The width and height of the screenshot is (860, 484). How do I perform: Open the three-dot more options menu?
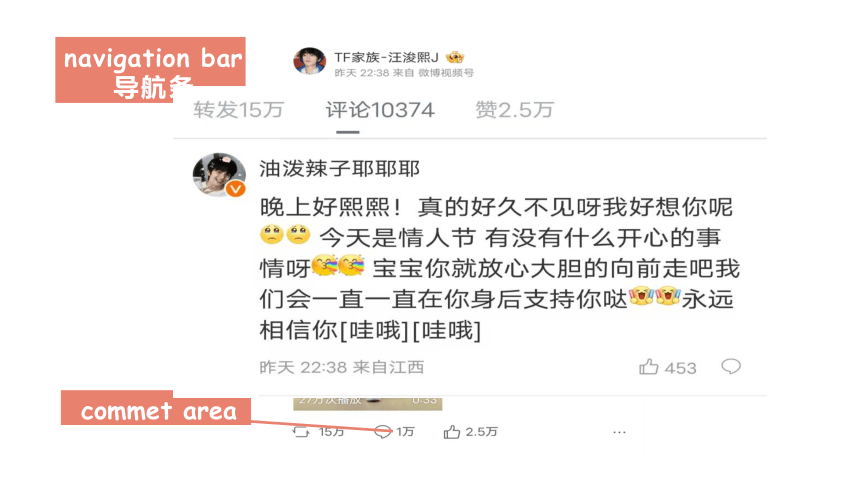(619, 432)
